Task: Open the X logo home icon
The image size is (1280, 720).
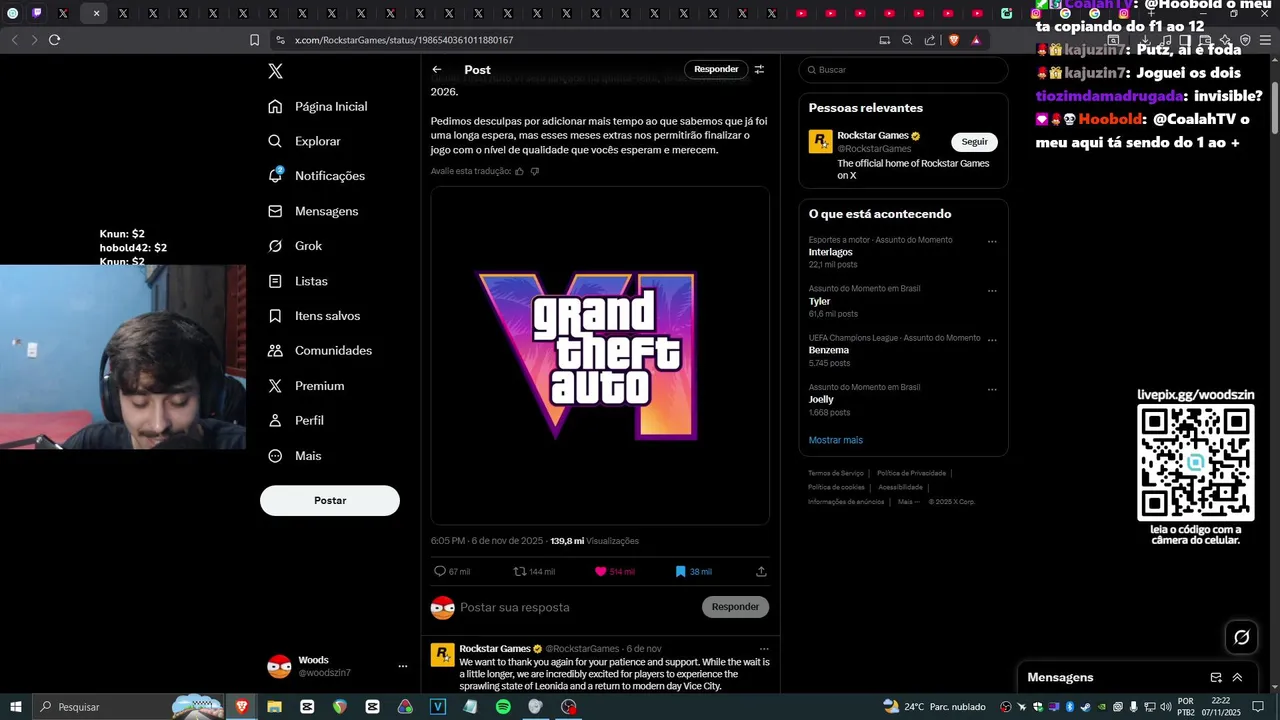Action: (275, 71)
